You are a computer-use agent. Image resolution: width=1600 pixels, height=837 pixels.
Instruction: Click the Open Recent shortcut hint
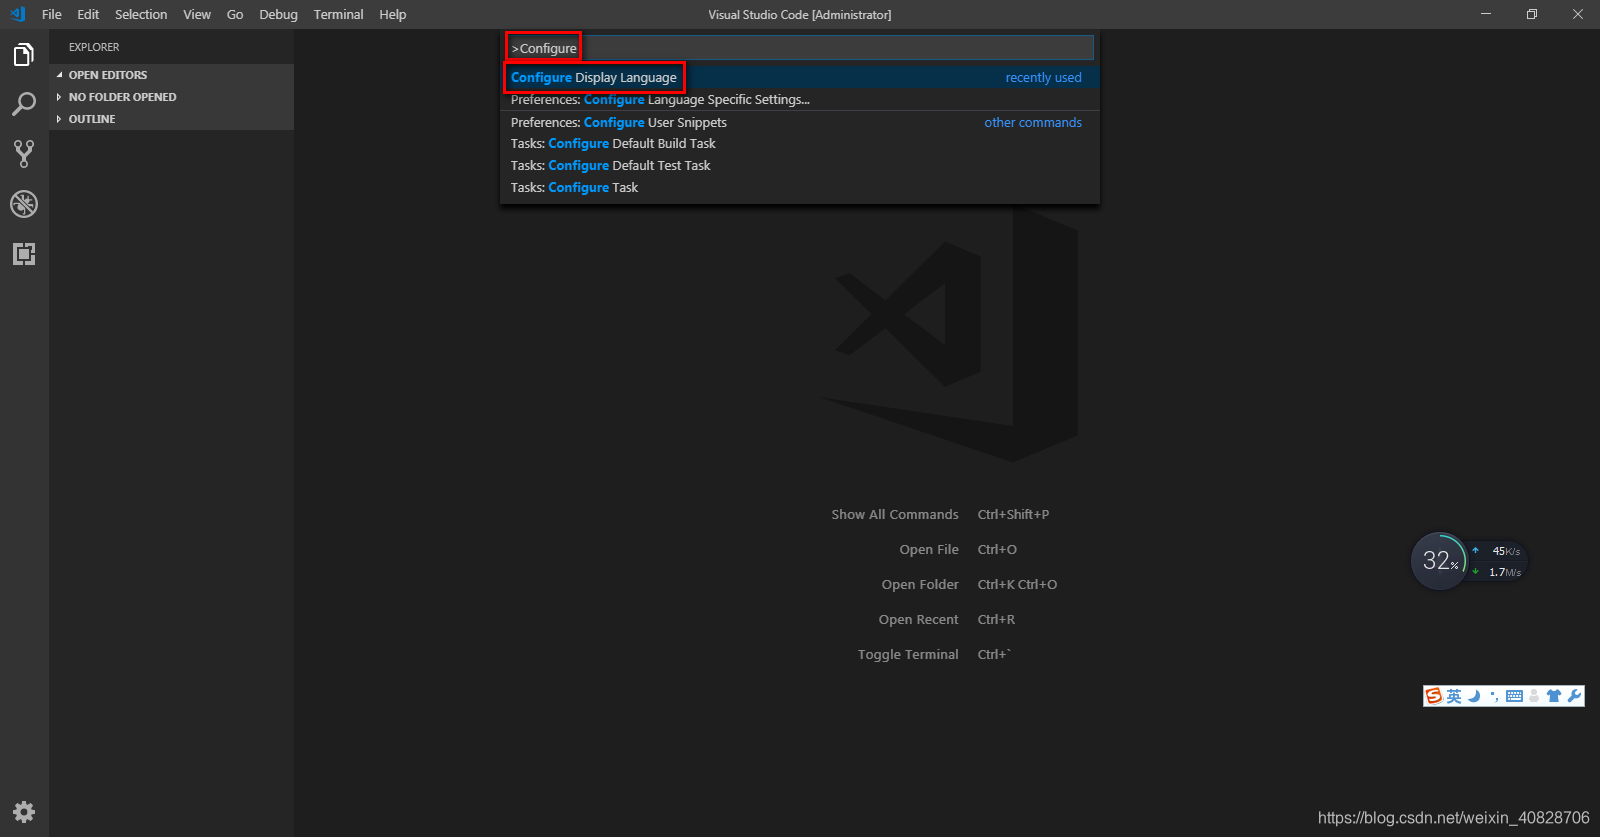918,619
